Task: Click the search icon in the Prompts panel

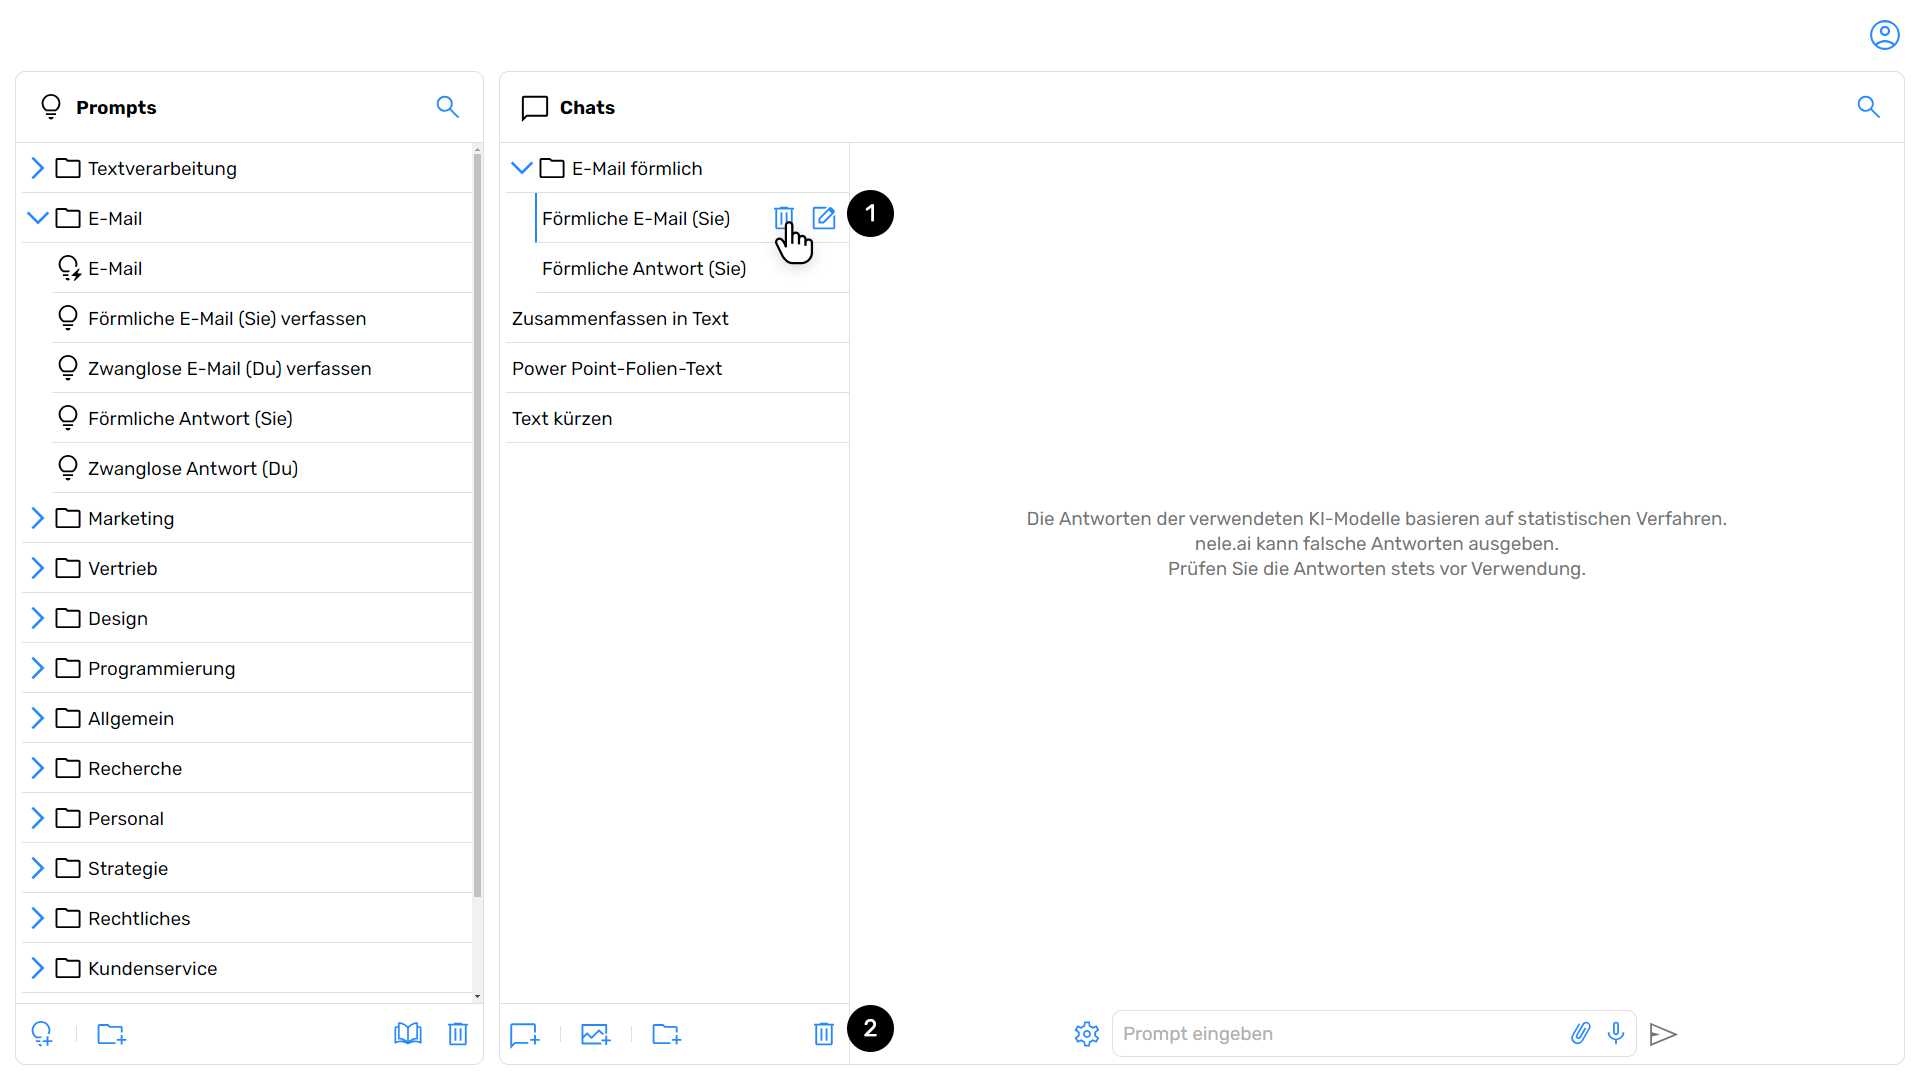Action: click(x=448, y=107)
